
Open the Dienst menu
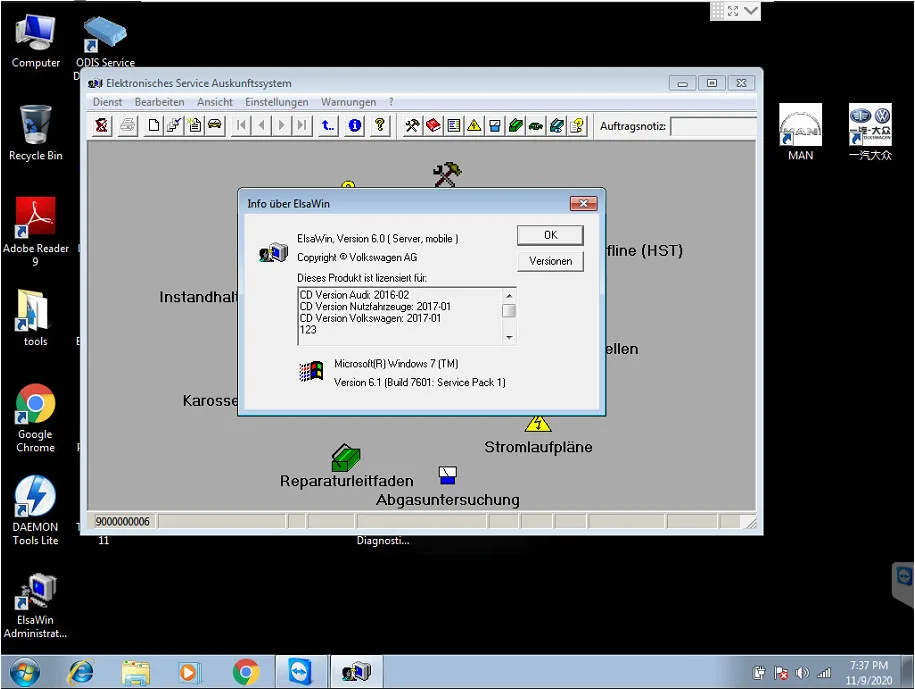point(107,102)
